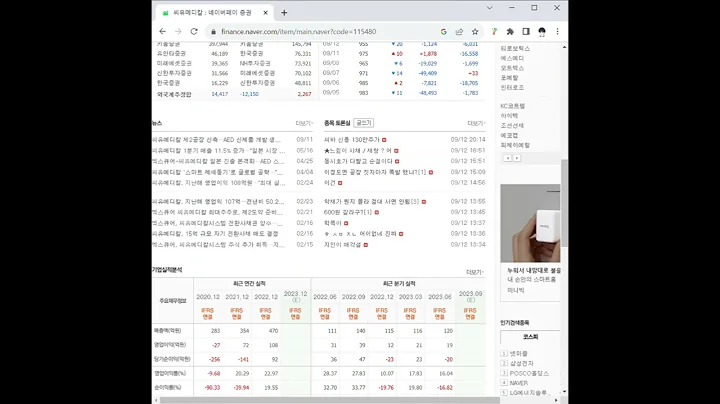The image size is (720, 404).
Task: Bookmark this page with the star icon
Action: [x=475, y=32]
